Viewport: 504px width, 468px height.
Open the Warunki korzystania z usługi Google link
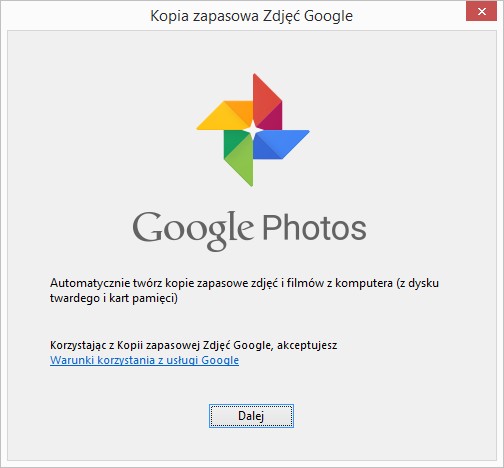144,360
